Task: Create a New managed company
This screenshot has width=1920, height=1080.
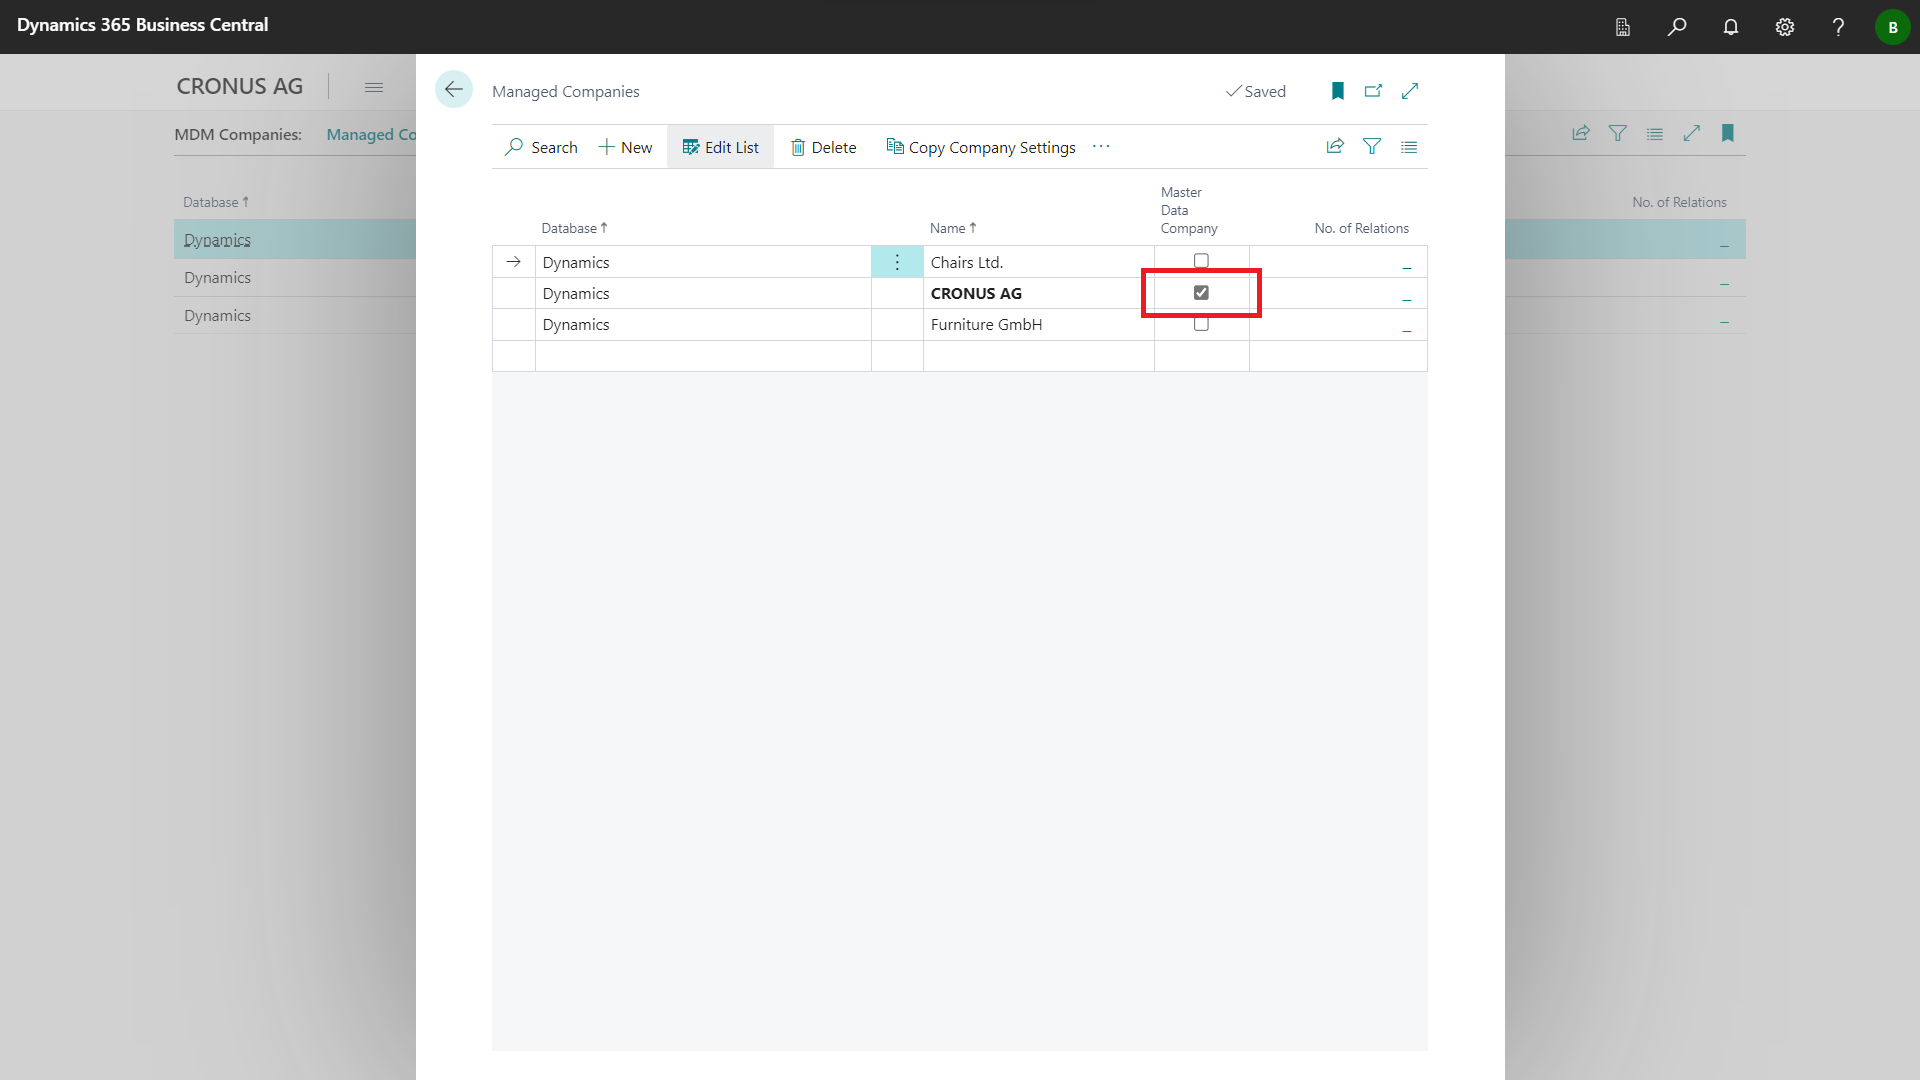Action: click(x=625, y=147)
